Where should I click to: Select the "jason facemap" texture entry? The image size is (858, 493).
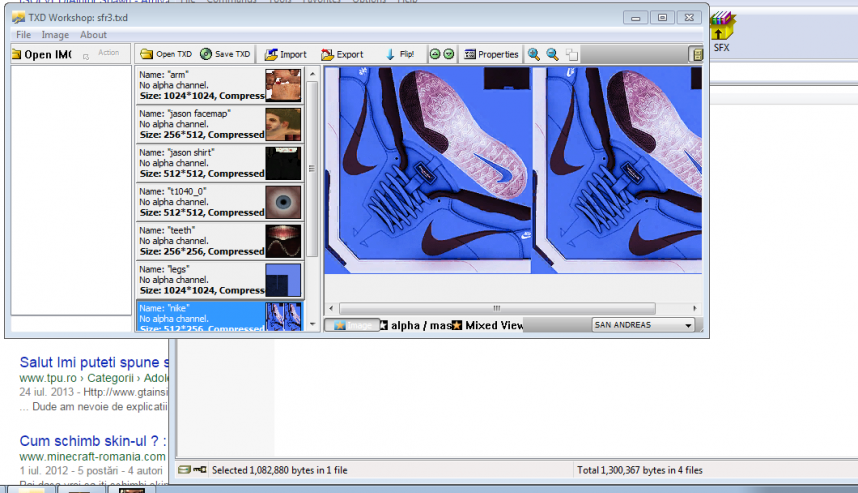[219, 124]
